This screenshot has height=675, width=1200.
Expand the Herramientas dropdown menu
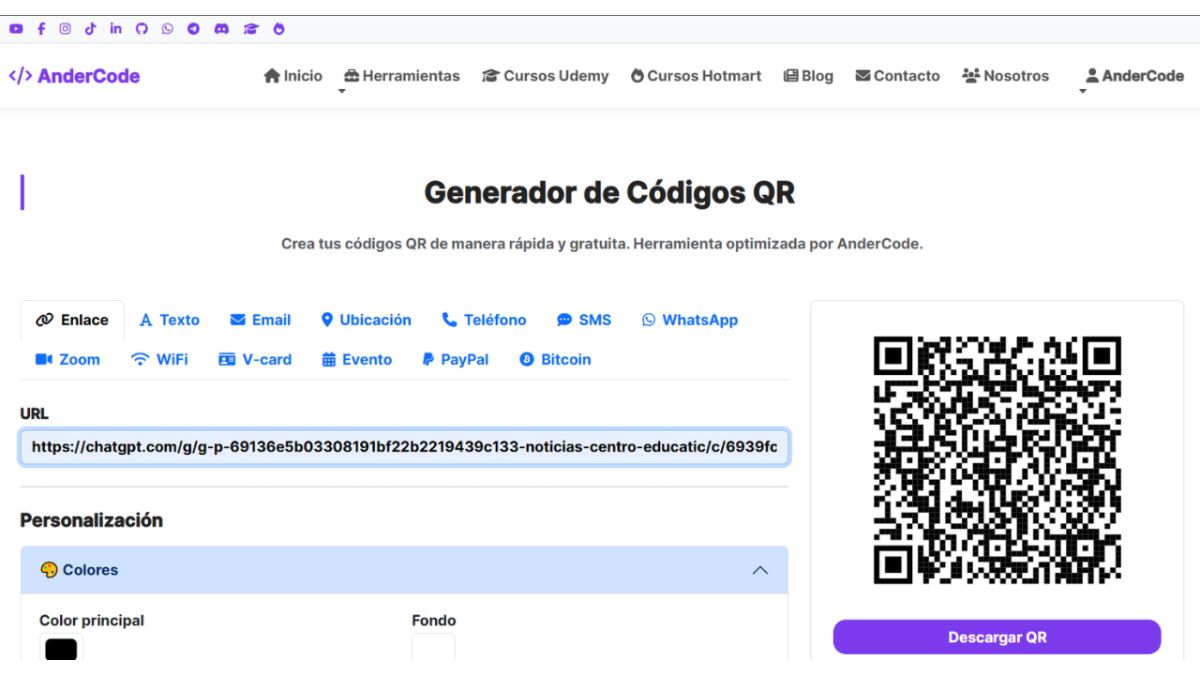pyautogui.click(x=401, y=76)
